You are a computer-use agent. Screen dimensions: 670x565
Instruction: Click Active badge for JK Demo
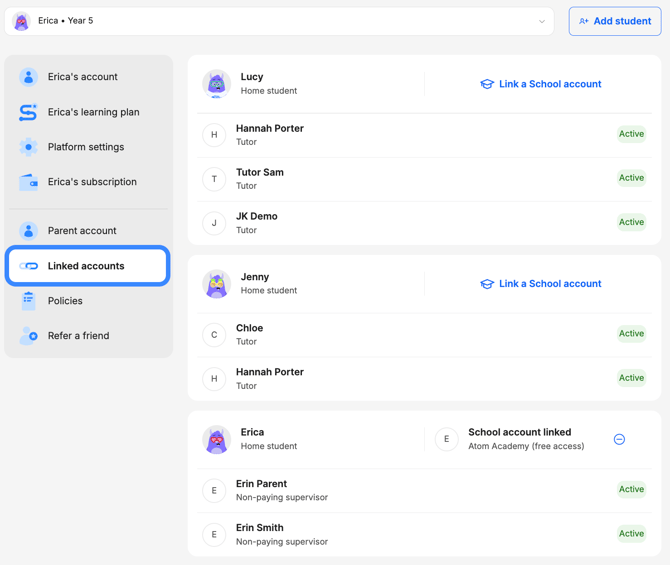point(632,222)
